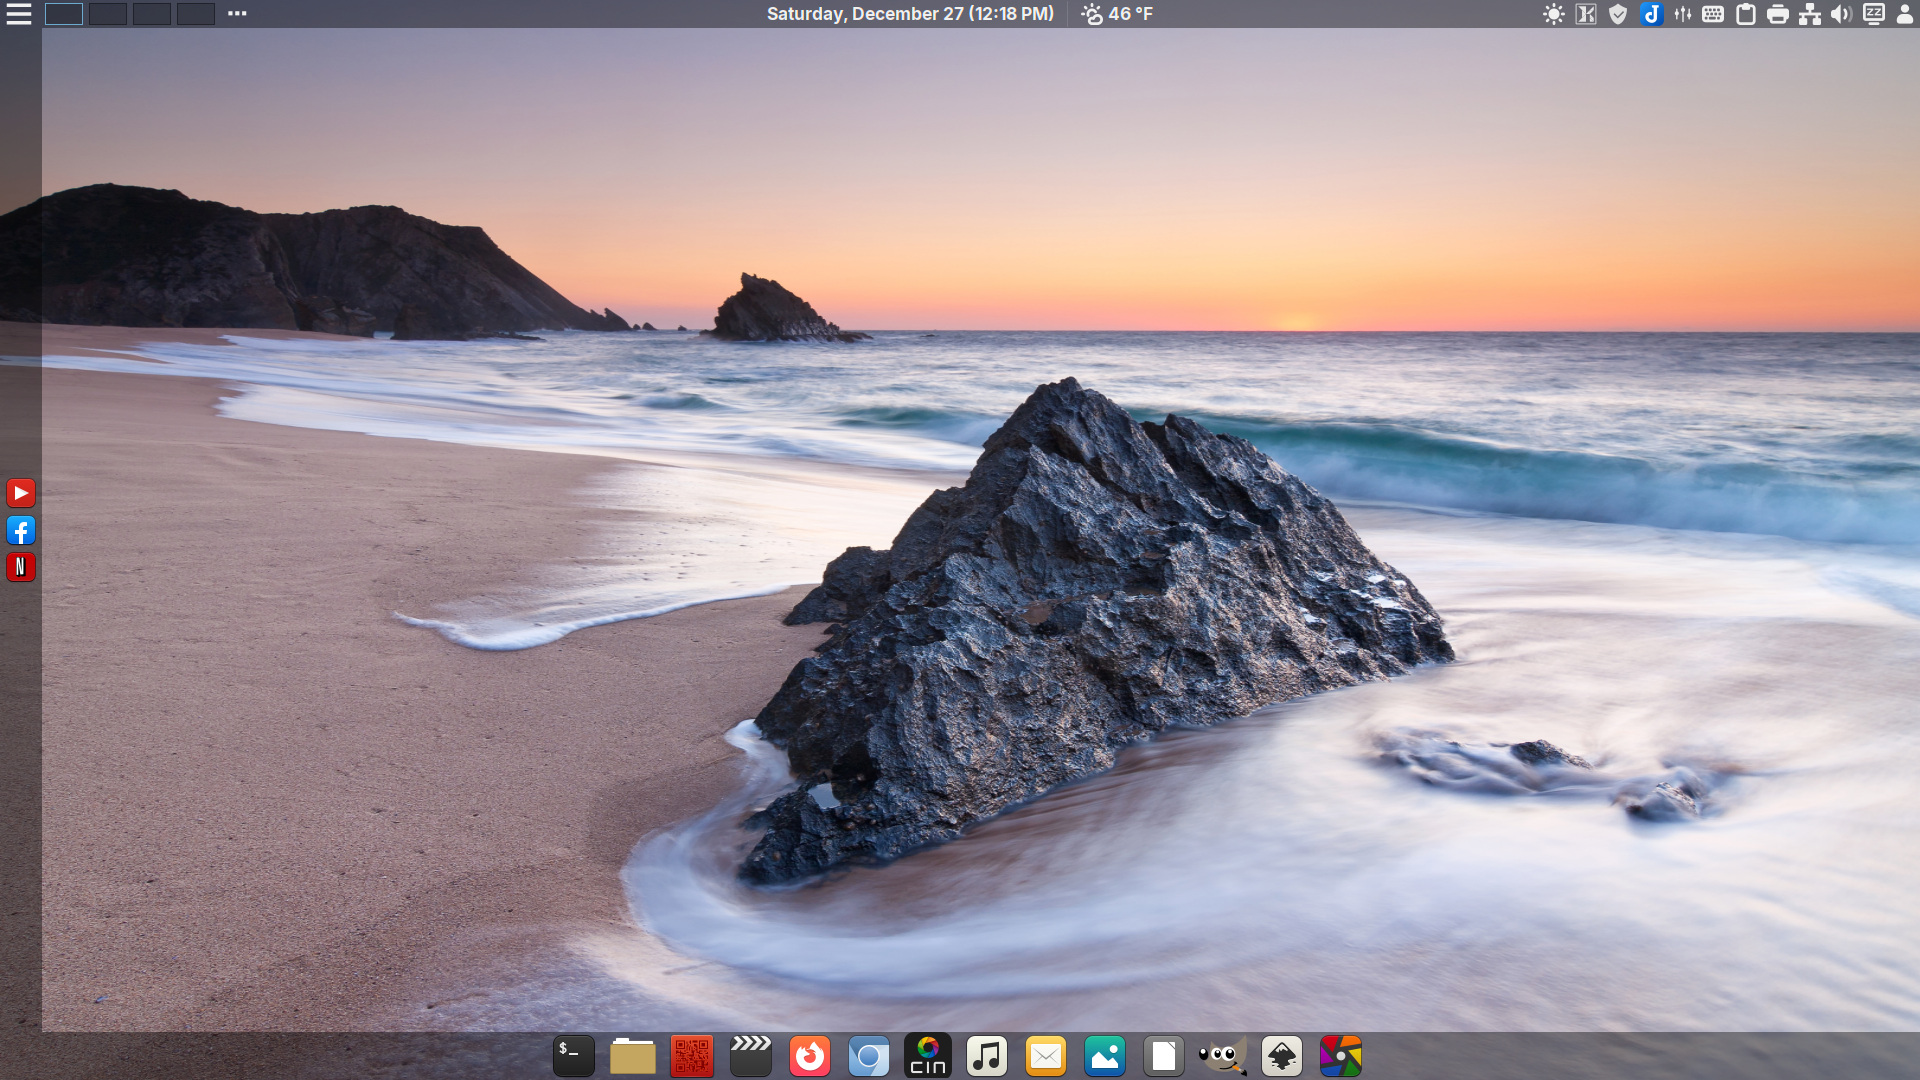
Task: Open the network tray menu
Action: [1808, 14]
